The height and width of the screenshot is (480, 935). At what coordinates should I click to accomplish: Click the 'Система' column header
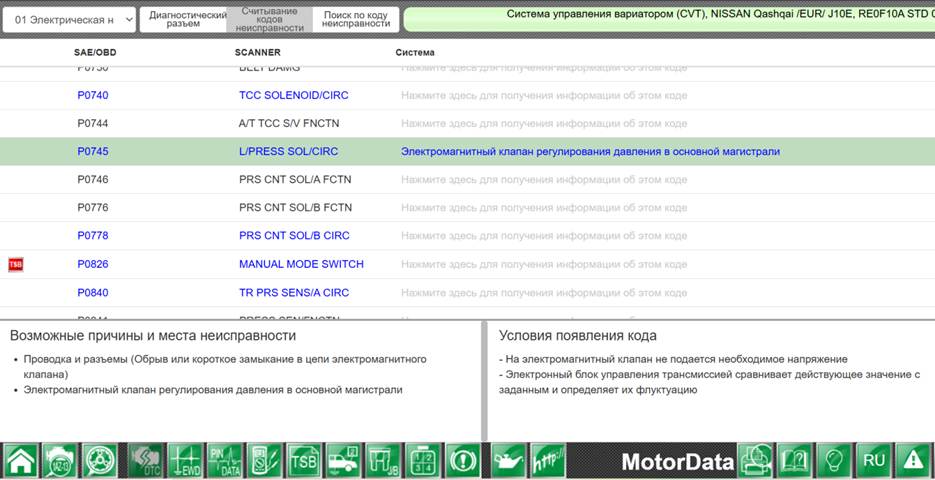pyautogui.click(x=415, y=52)
